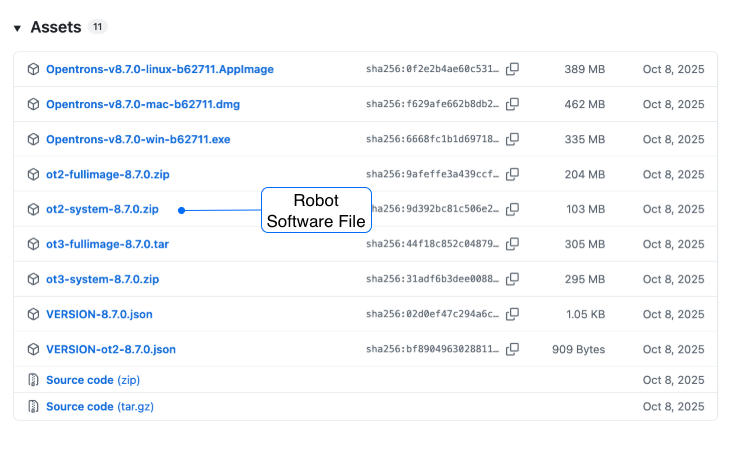The width and height of the screenshot is (732, 450).
Task: Copy SHA256 hash for VERSION-8.7.0.json
Action: (512, 314)
